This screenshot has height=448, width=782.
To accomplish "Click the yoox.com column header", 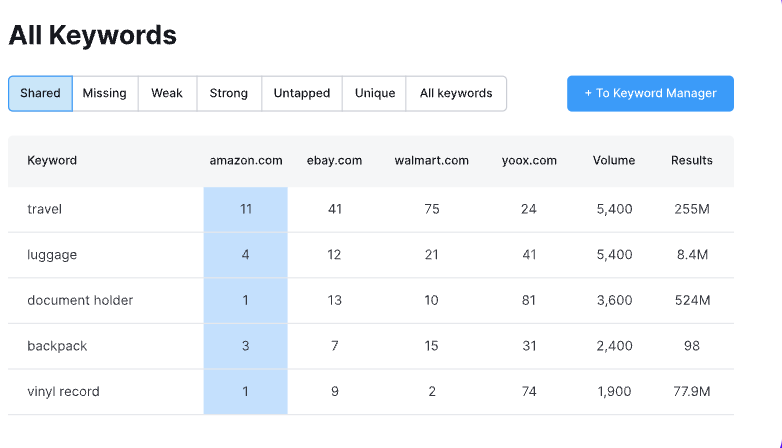I will [529, 161].
